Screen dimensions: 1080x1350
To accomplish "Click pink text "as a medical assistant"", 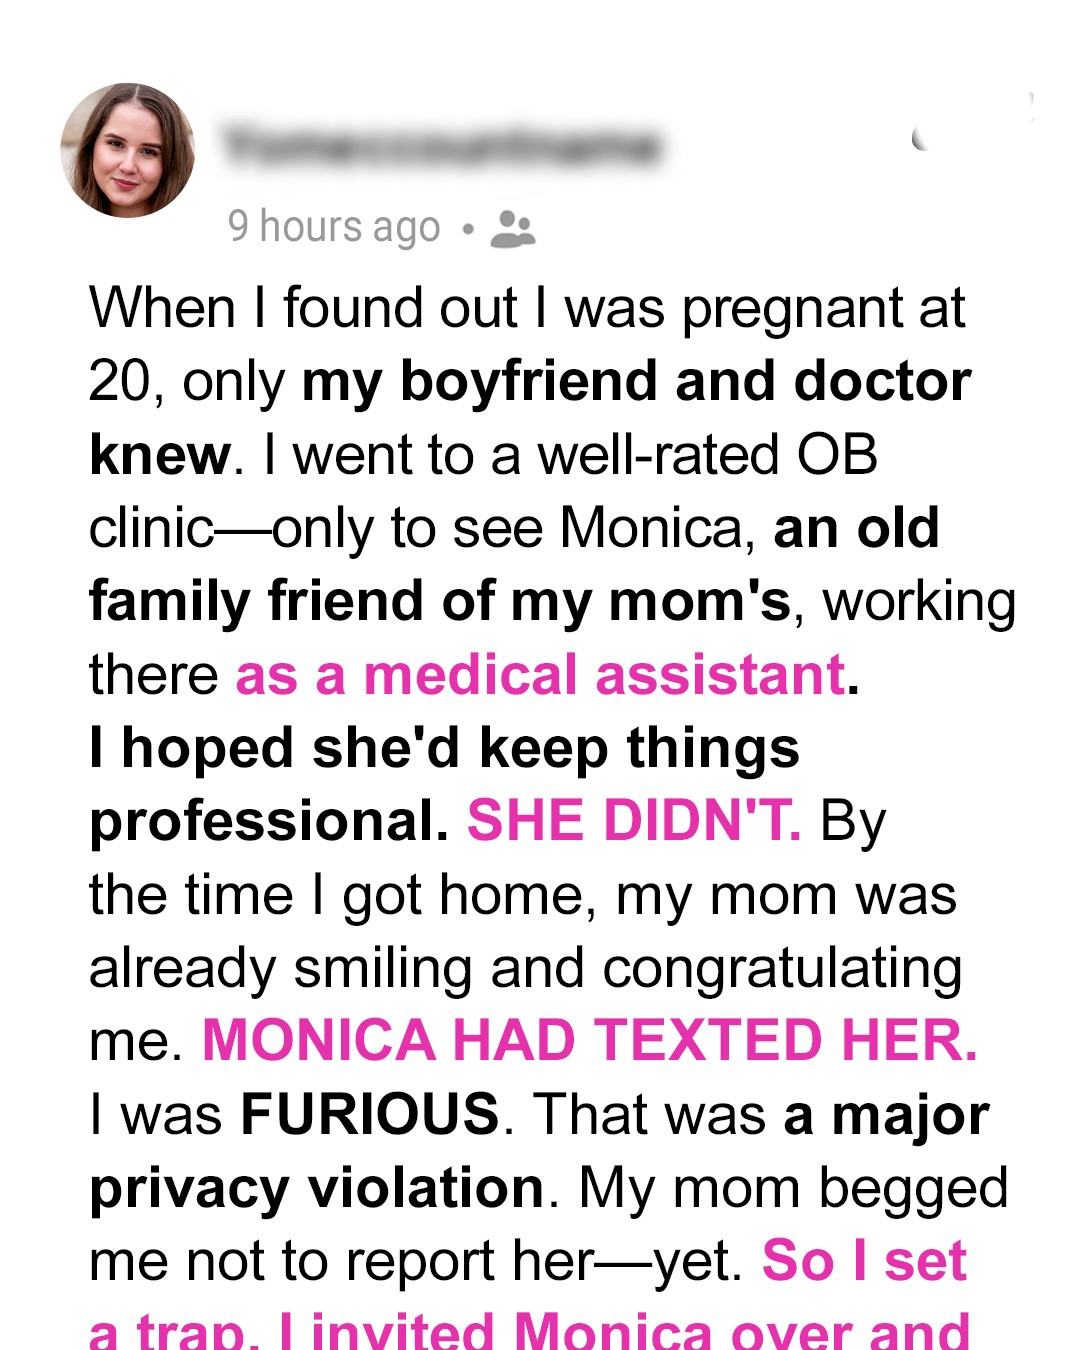I will [540, 675].
